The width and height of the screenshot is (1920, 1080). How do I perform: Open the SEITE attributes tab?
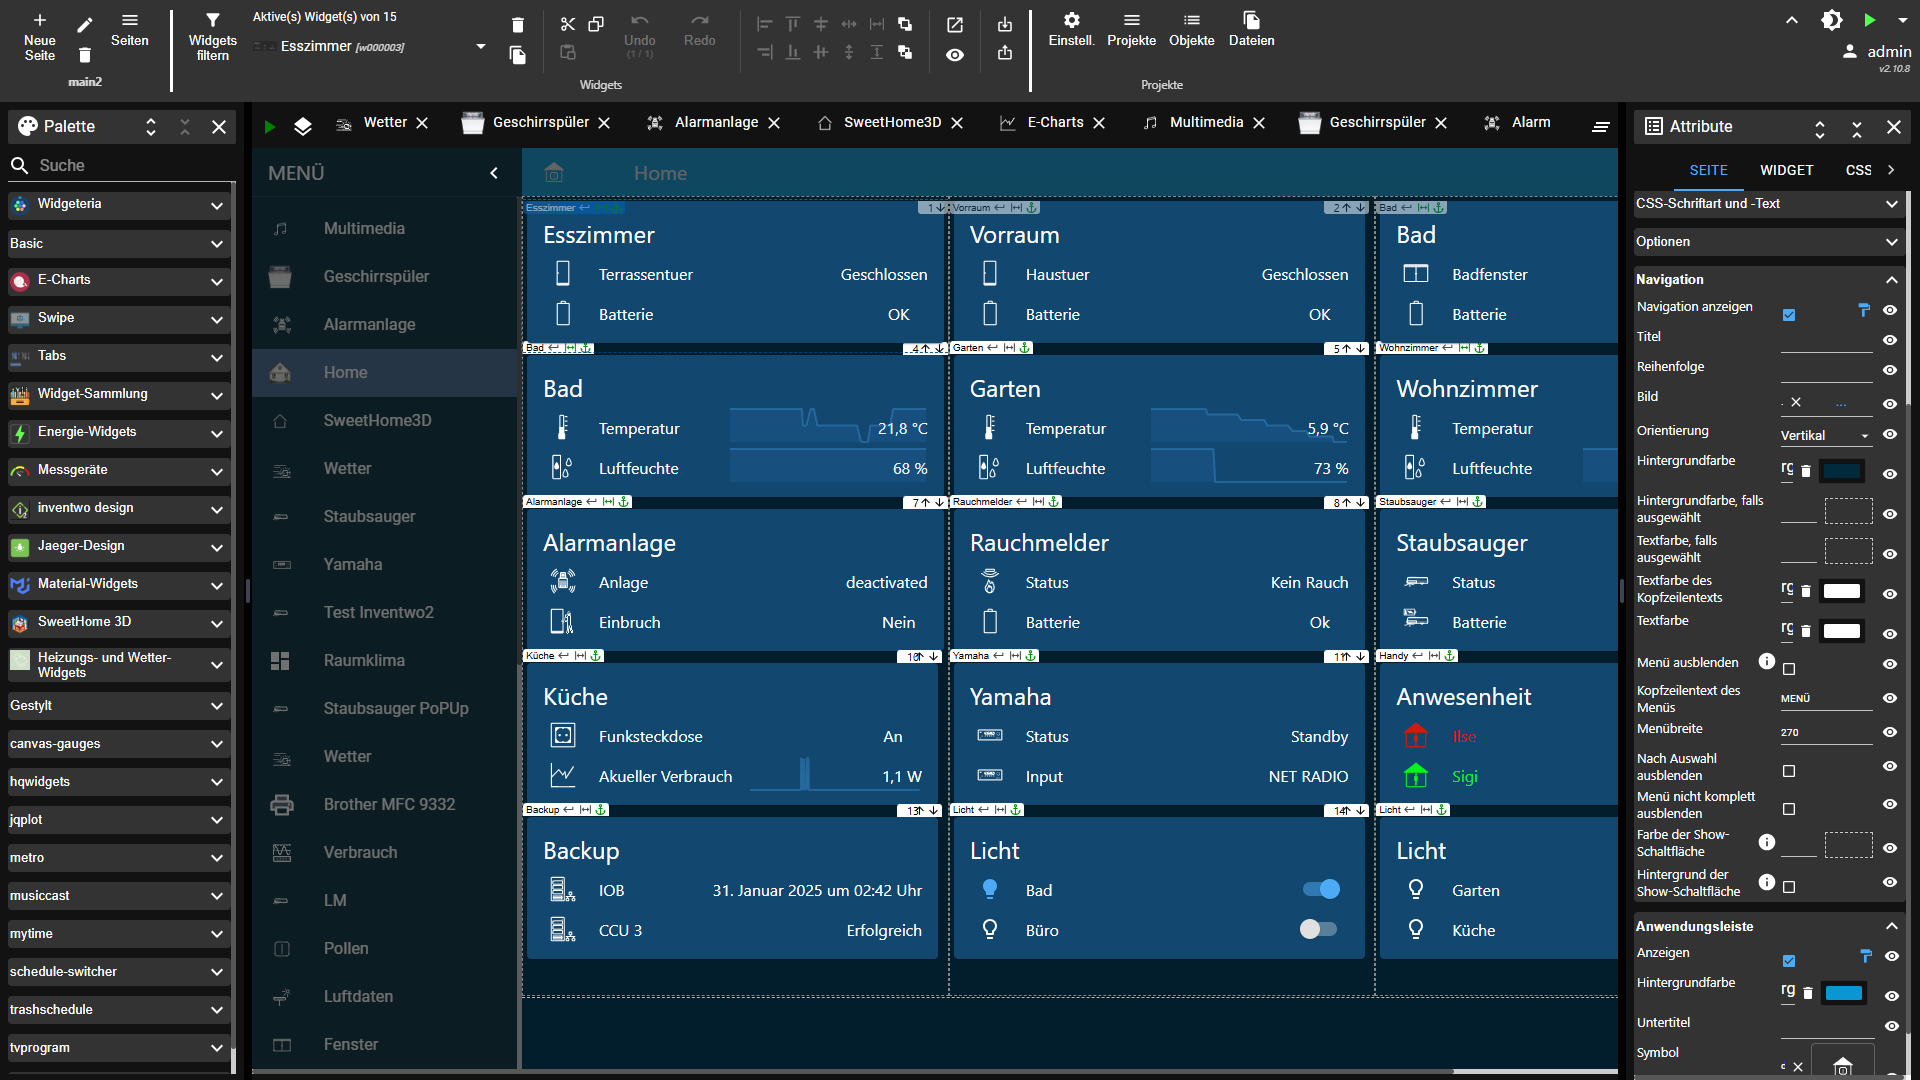tap(1708, 170)
